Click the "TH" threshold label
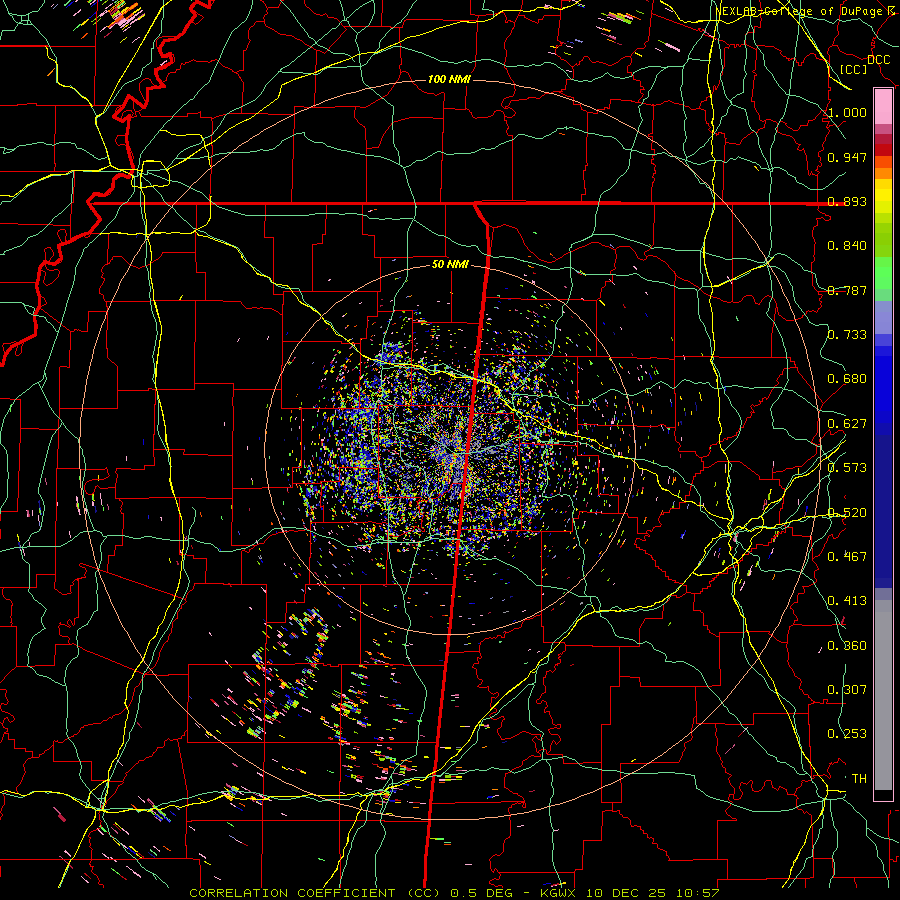Image resolution: width=900 pixels, height=900 pixels. 859,779
